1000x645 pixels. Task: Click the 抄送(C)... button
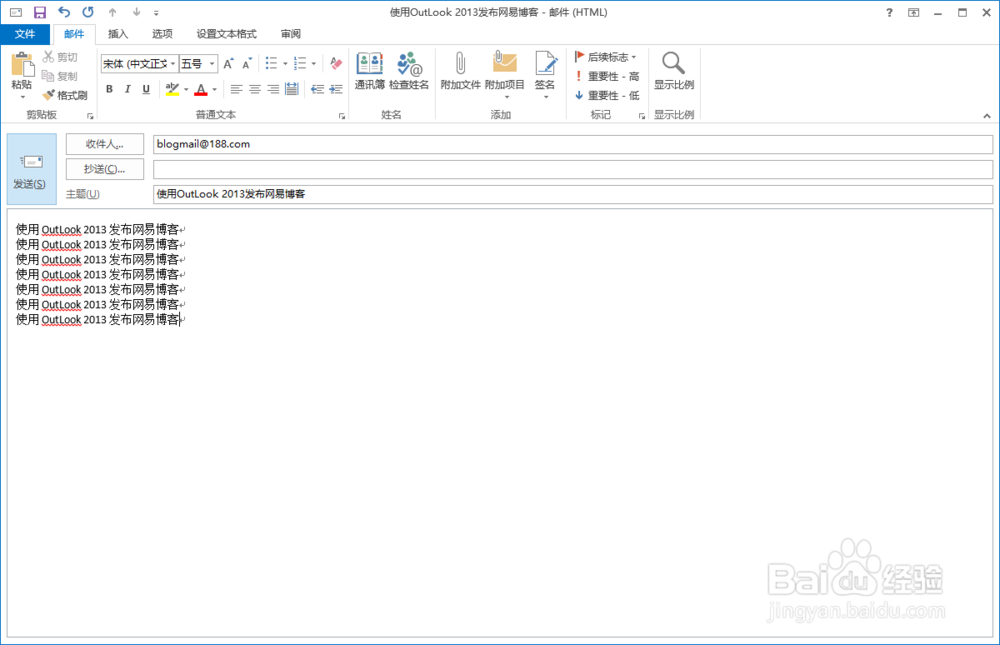click(105, 169)
